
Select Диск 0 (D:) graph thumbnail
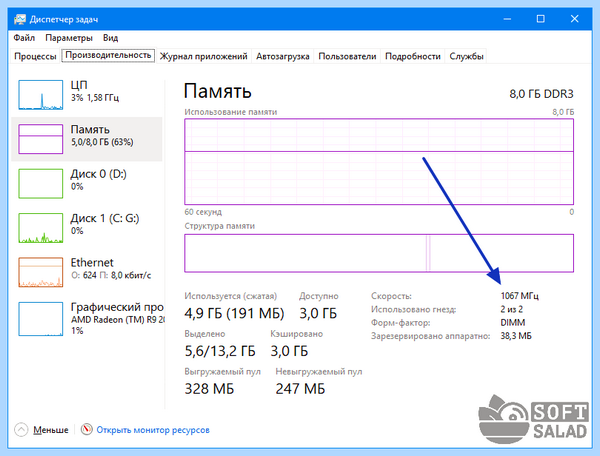point(41,184)
